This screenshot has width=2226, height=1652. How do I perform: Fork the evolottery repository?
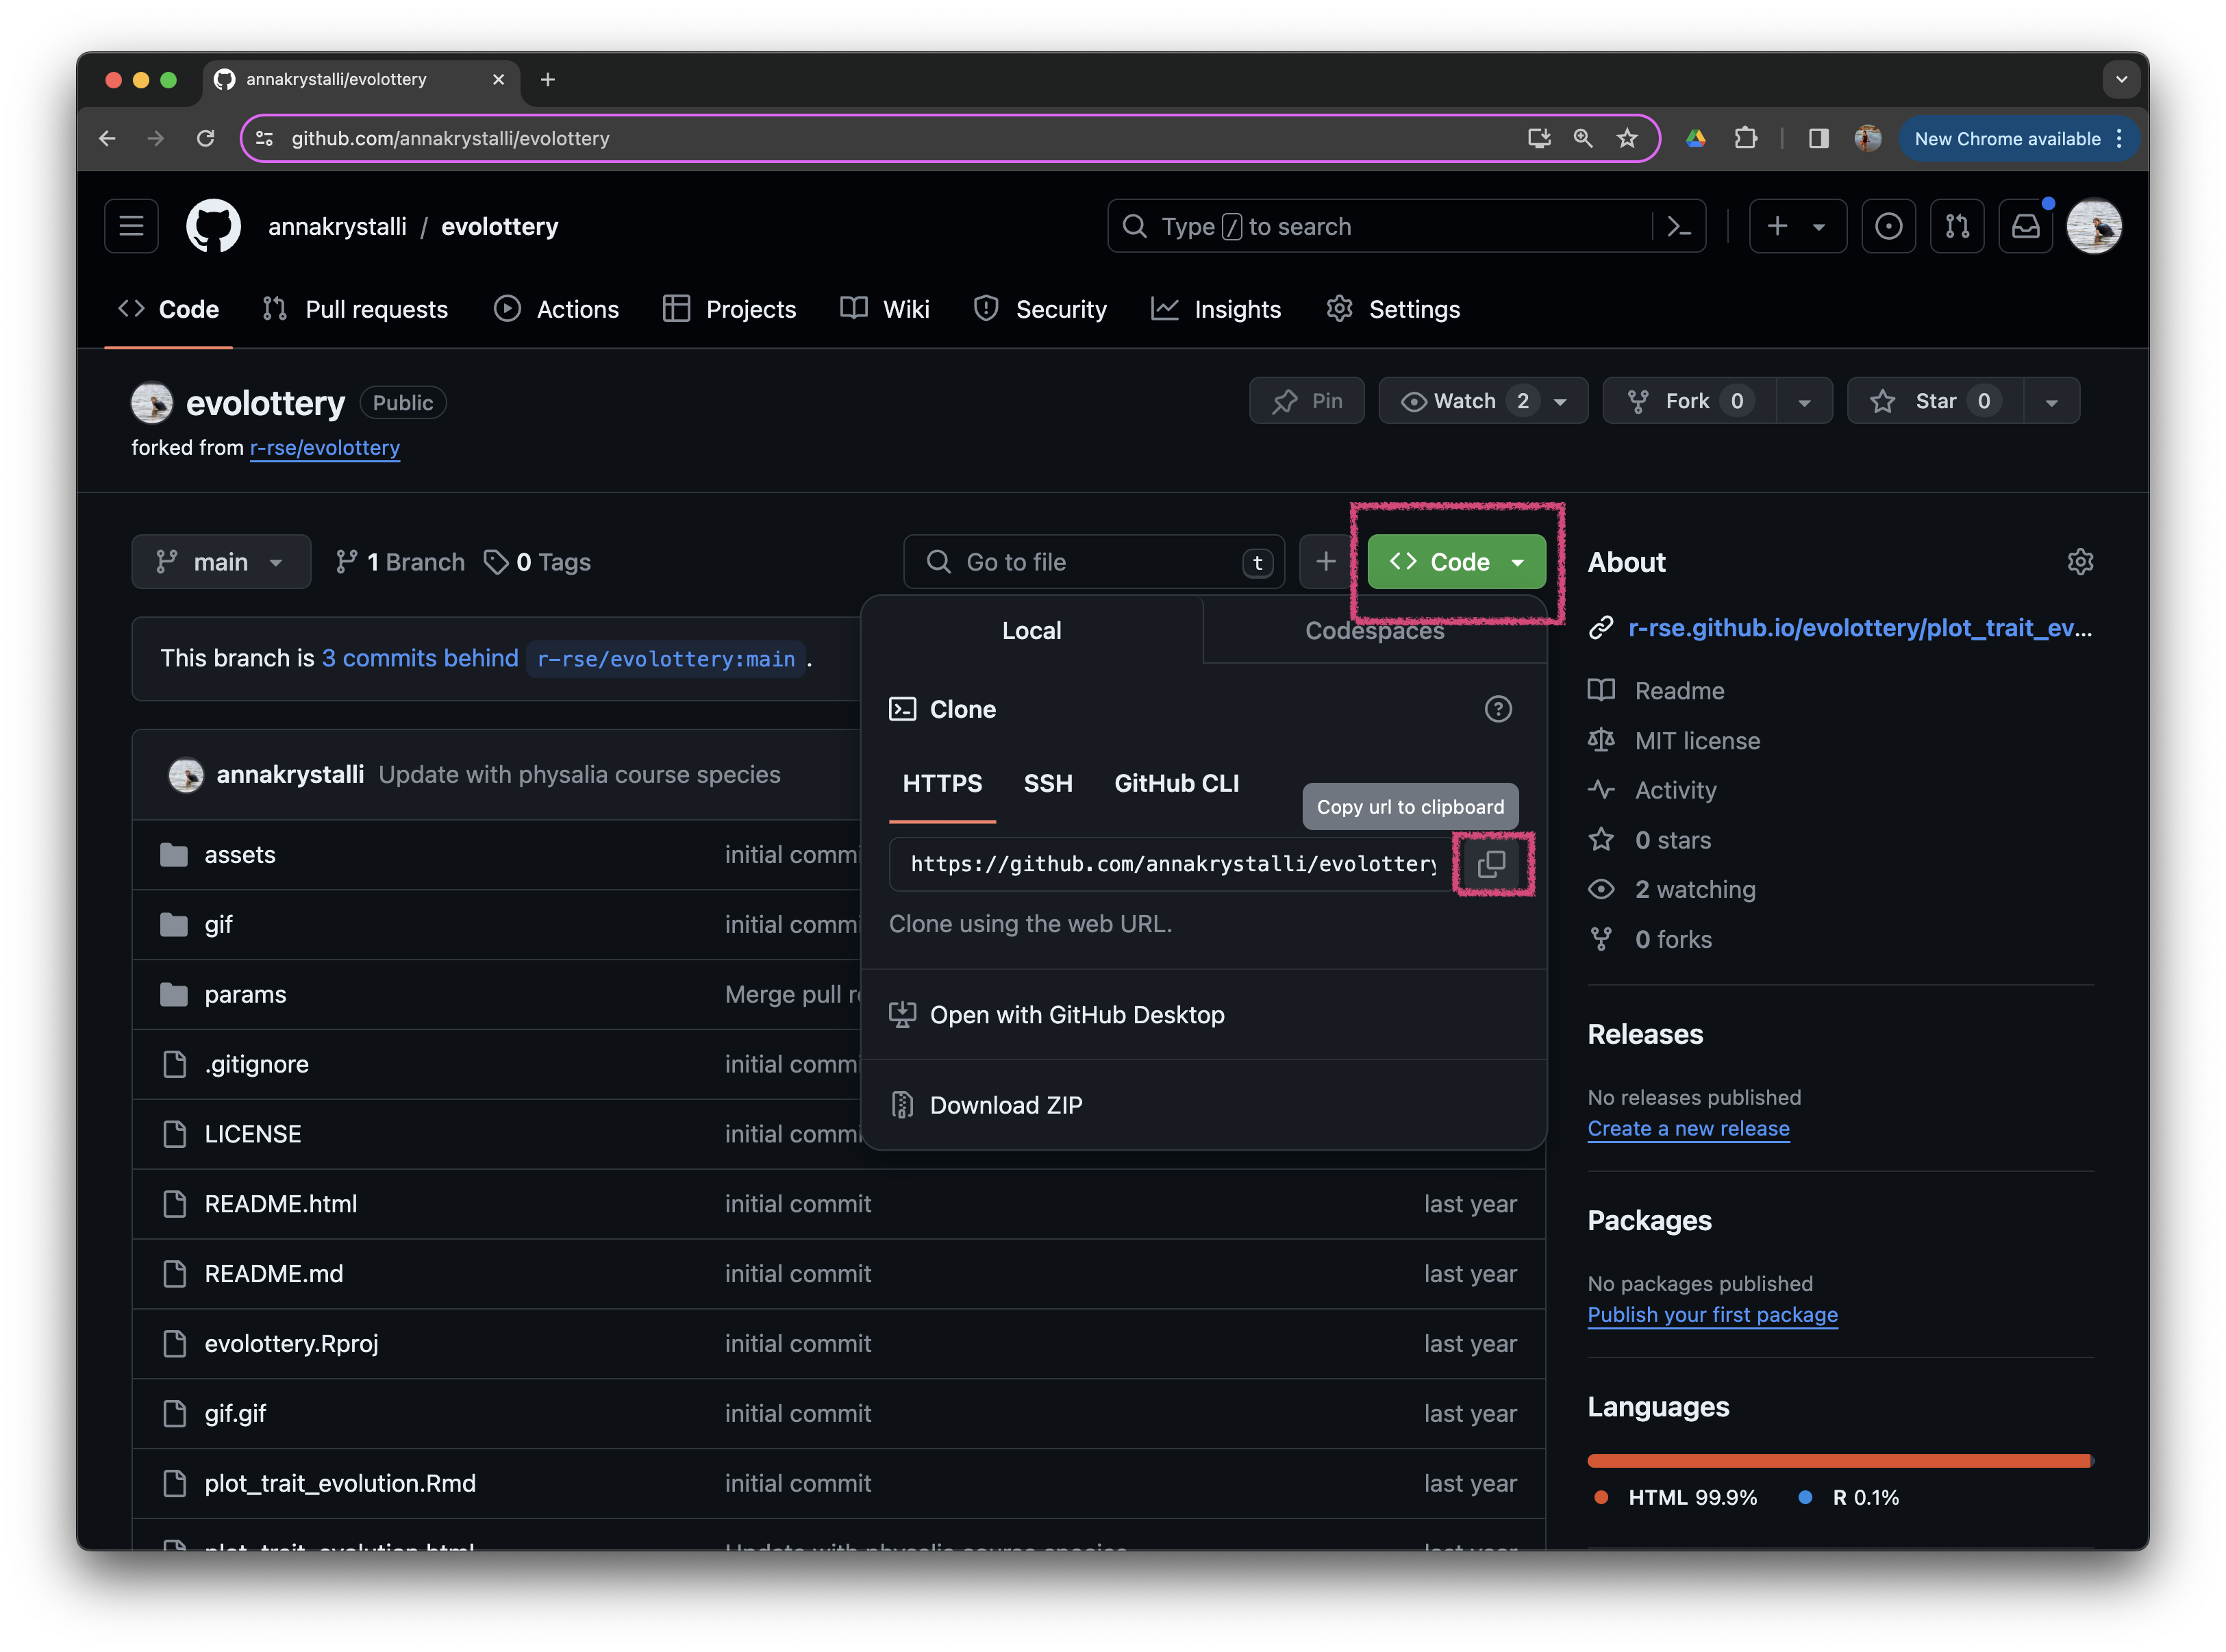(1689, 401)
